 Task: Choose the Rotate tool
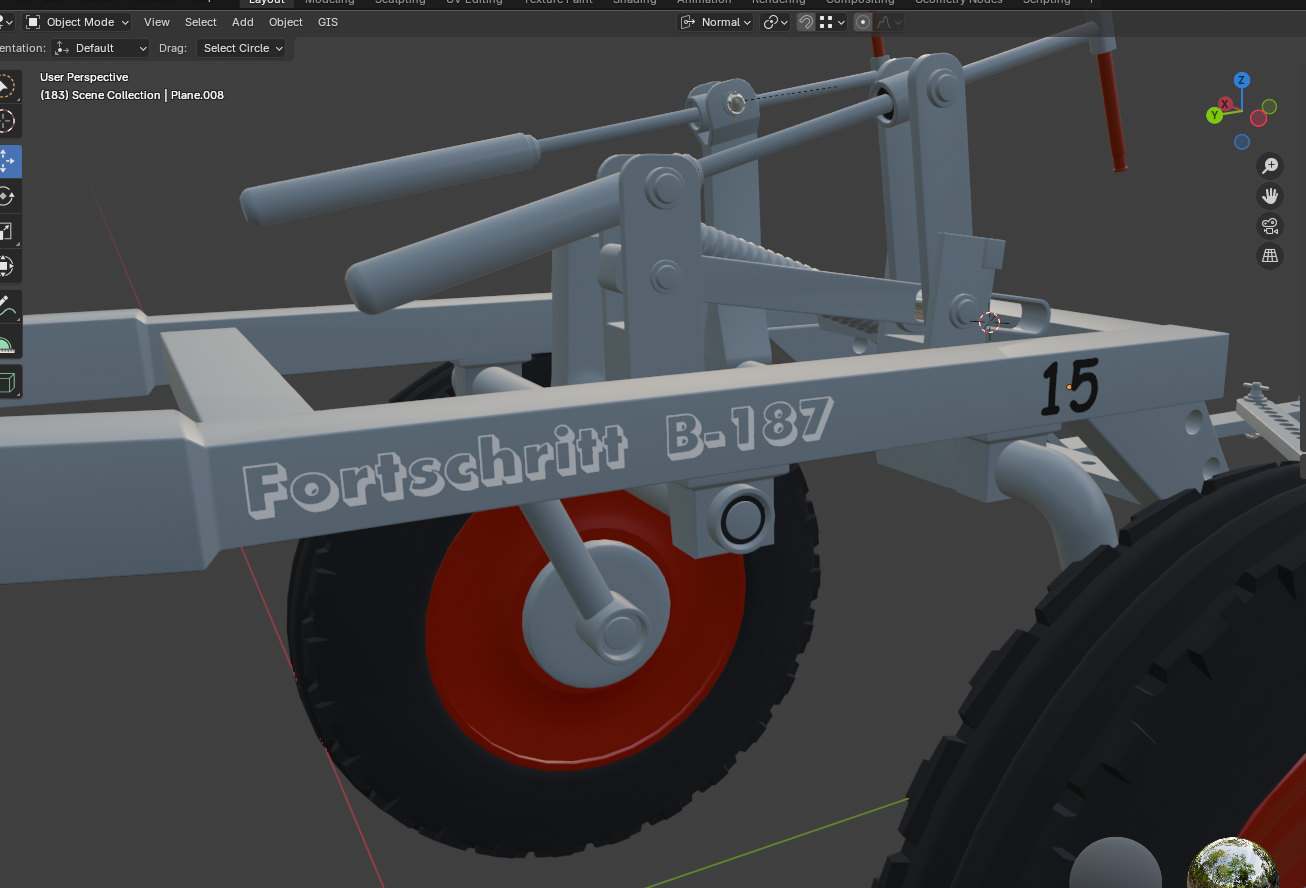(6, 196)
